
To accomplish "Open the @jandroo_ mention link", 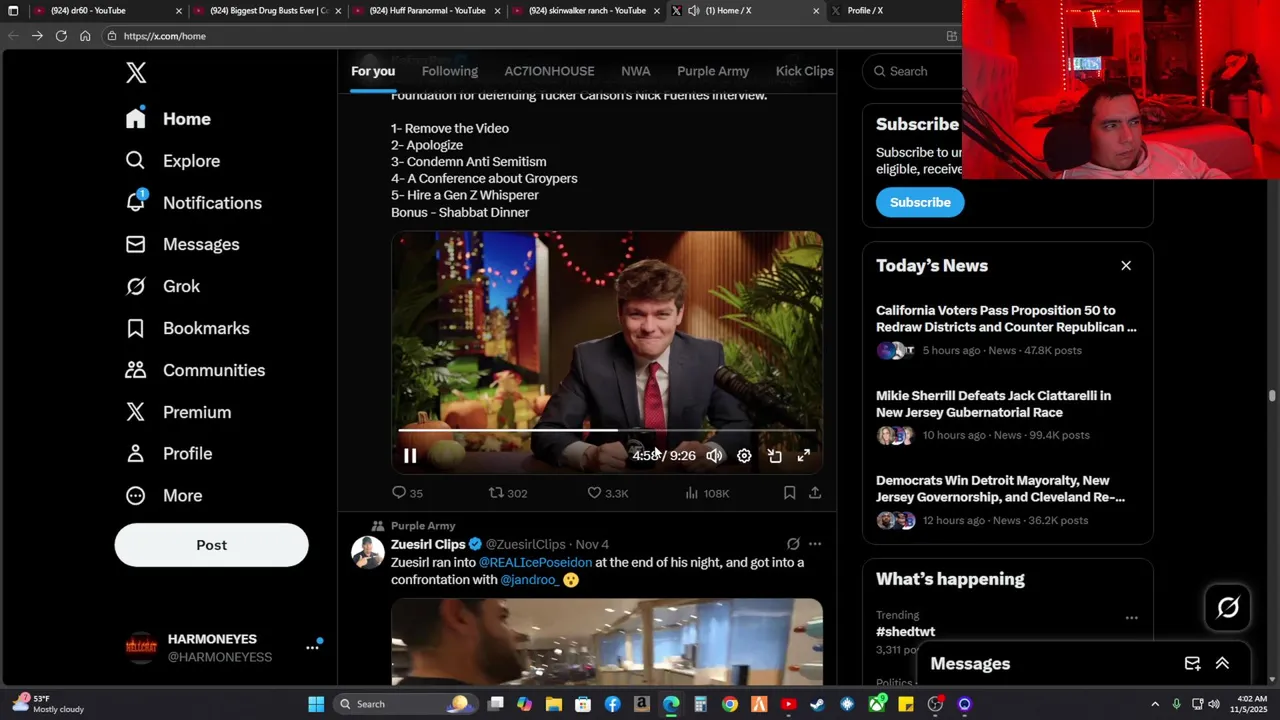I will tap(530, 580).
